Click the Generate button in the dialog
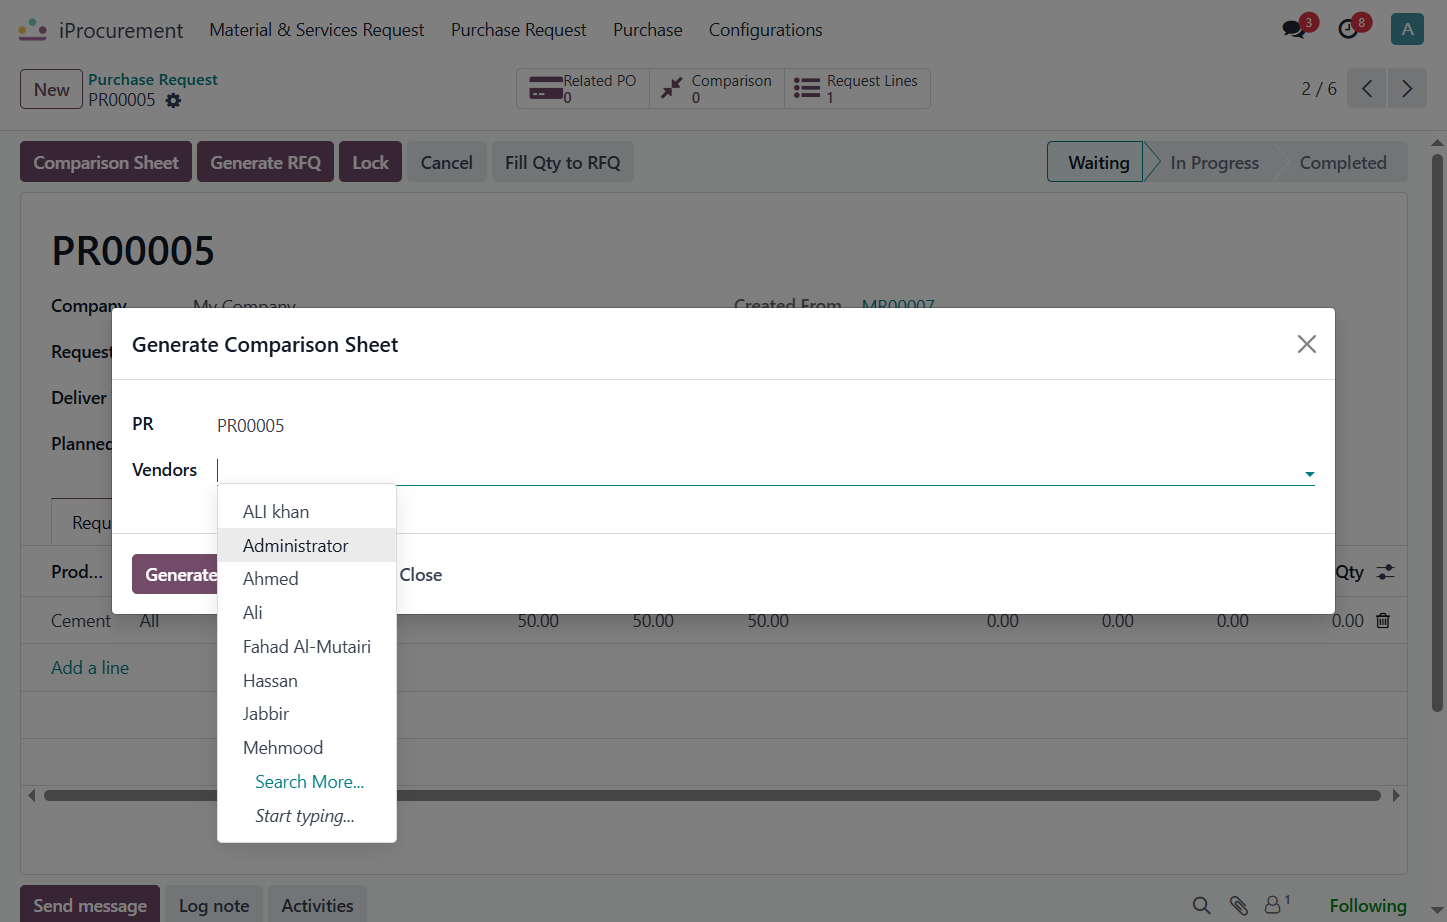 (x=175, y=575)
